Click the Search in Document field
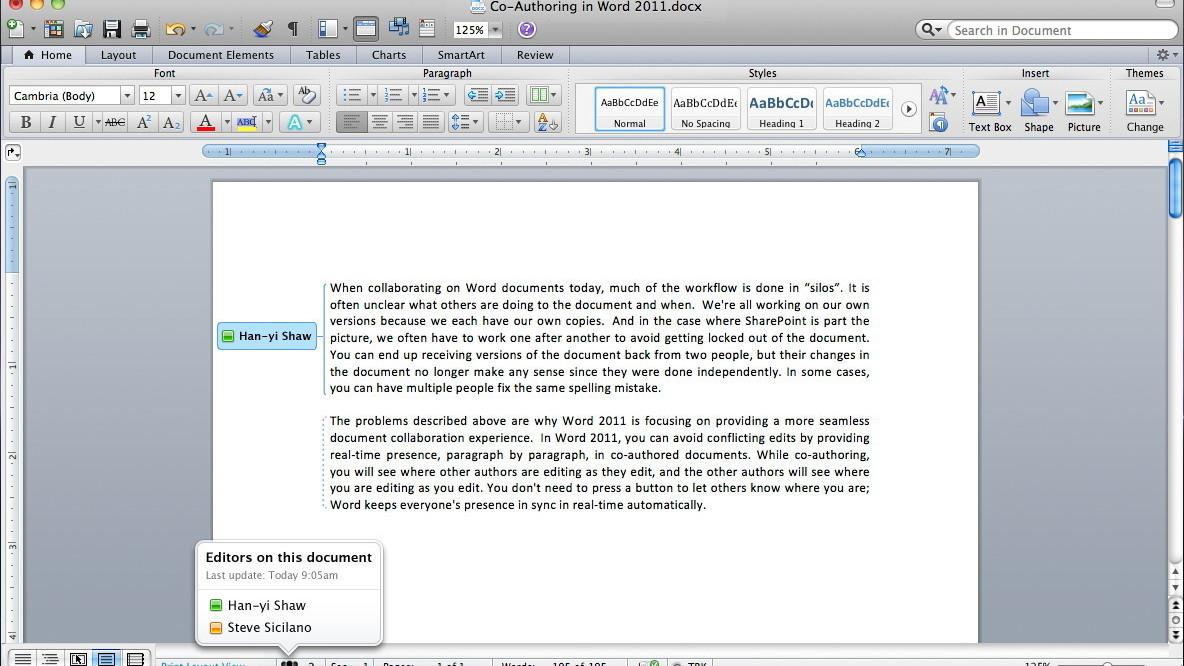The width and height of the screenshot is (1184, 666). point(1062,30)
